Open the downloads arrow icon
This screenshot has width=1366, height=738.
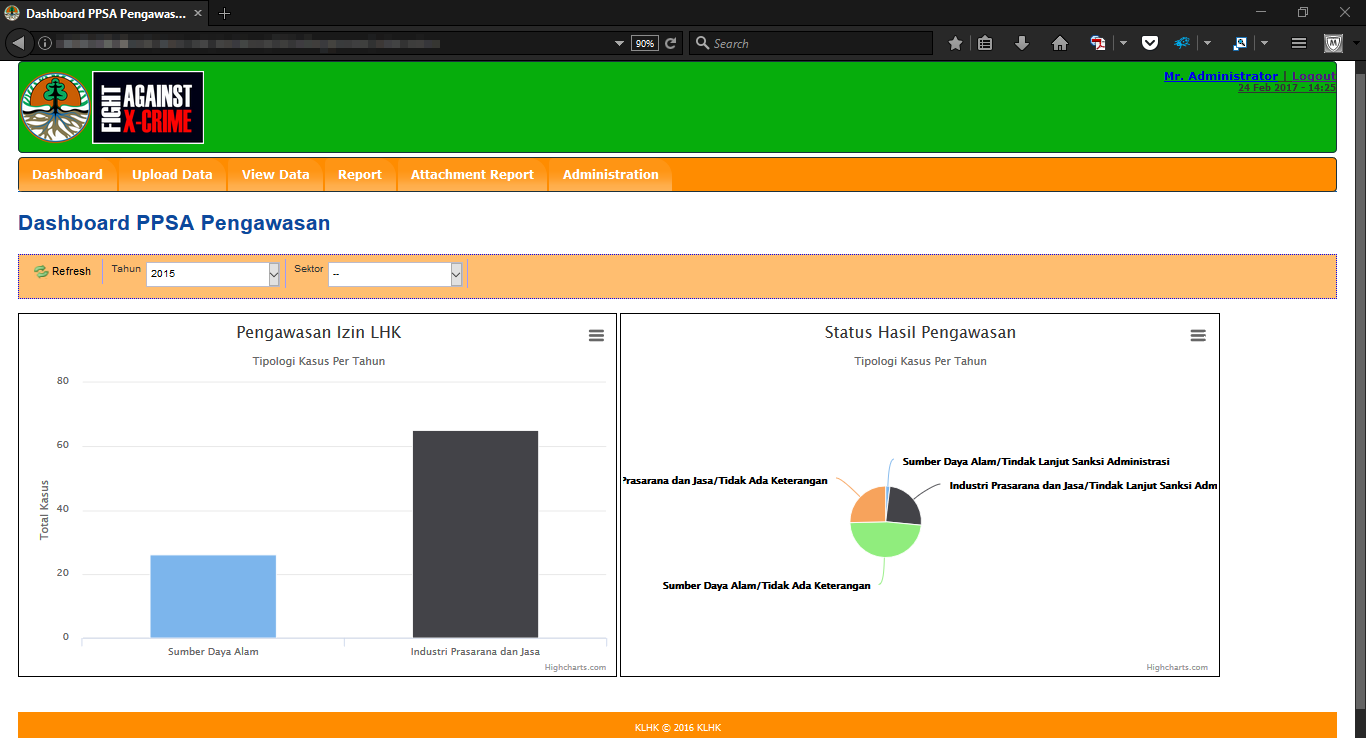coord(1021,43)
